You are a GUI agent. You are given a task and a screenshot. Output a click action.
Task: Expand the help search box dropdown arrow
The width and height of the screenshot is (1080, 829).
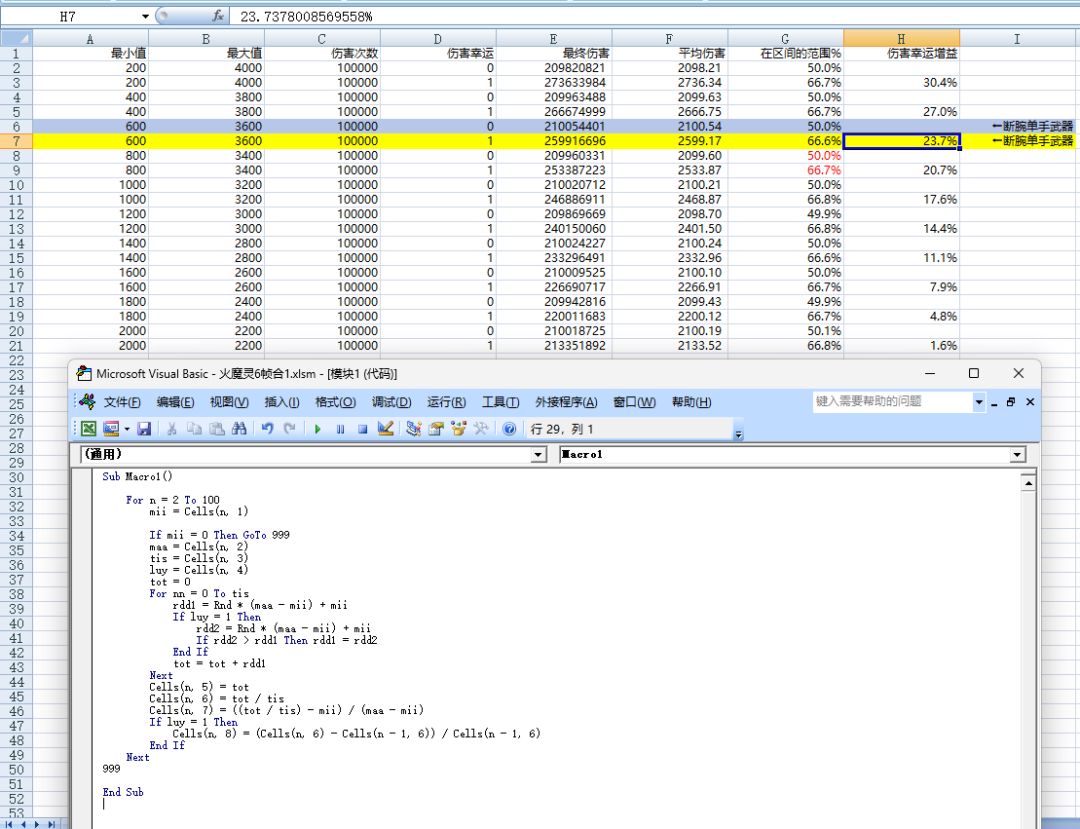point(979,402)
